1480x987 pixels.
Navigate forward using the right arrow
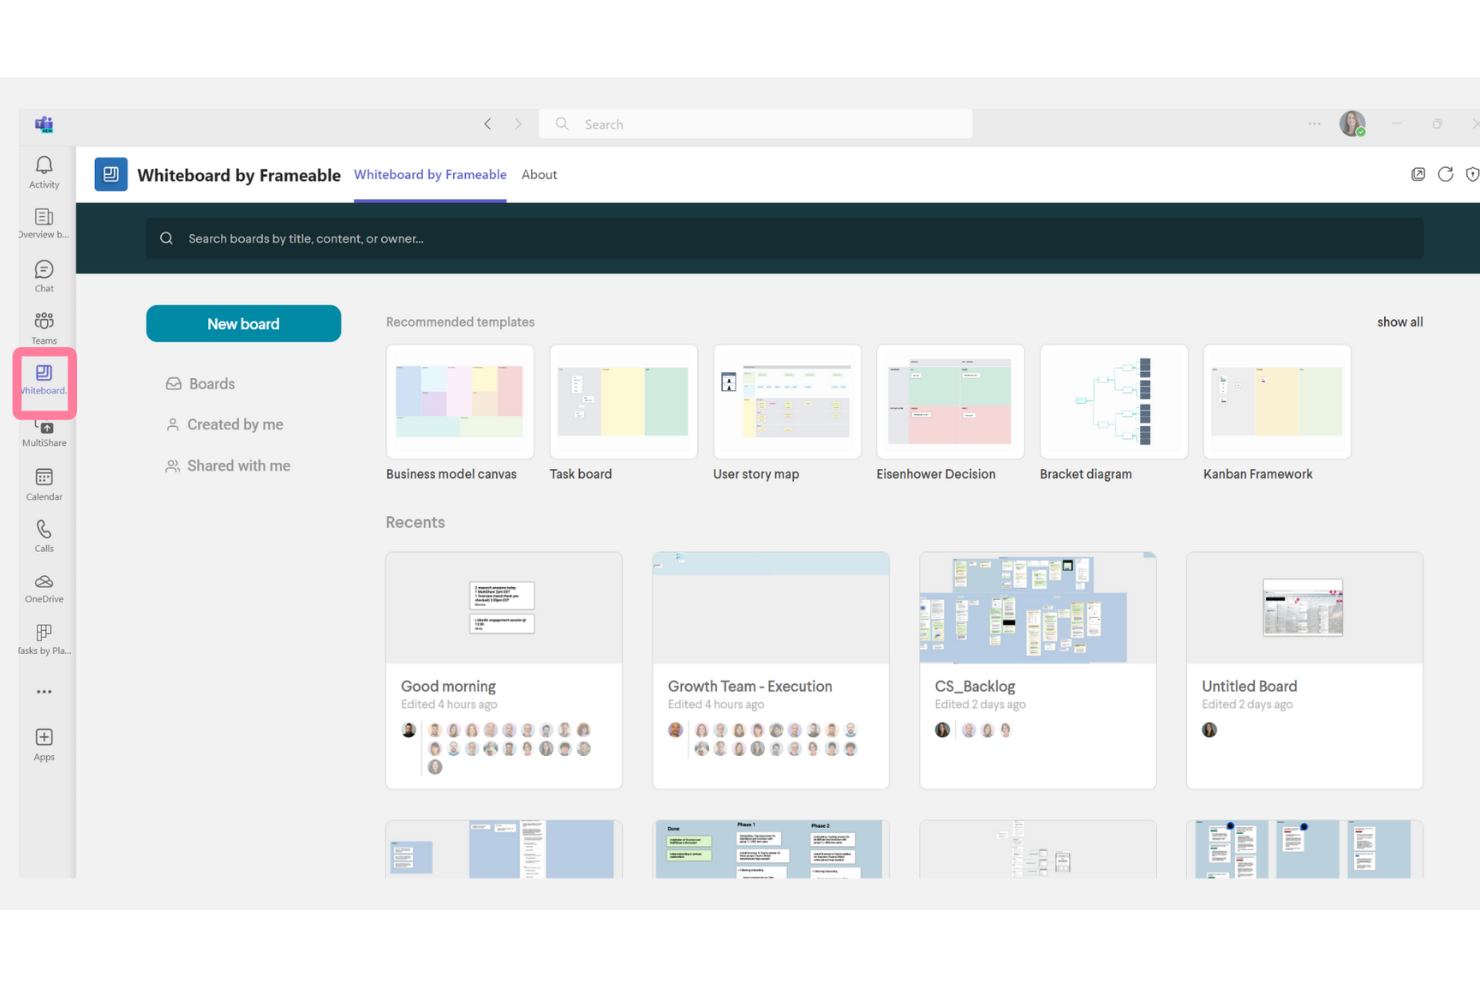click(x=518, y=124)
